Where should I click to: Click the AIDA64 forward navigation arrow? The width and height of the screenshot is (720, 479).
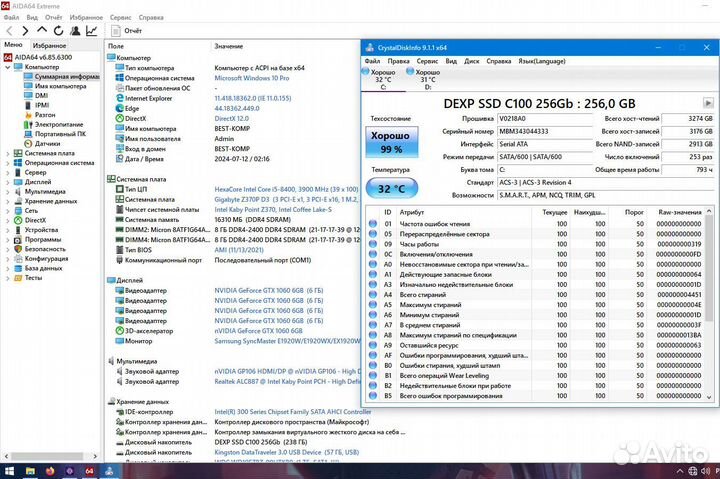coord(25,31)
